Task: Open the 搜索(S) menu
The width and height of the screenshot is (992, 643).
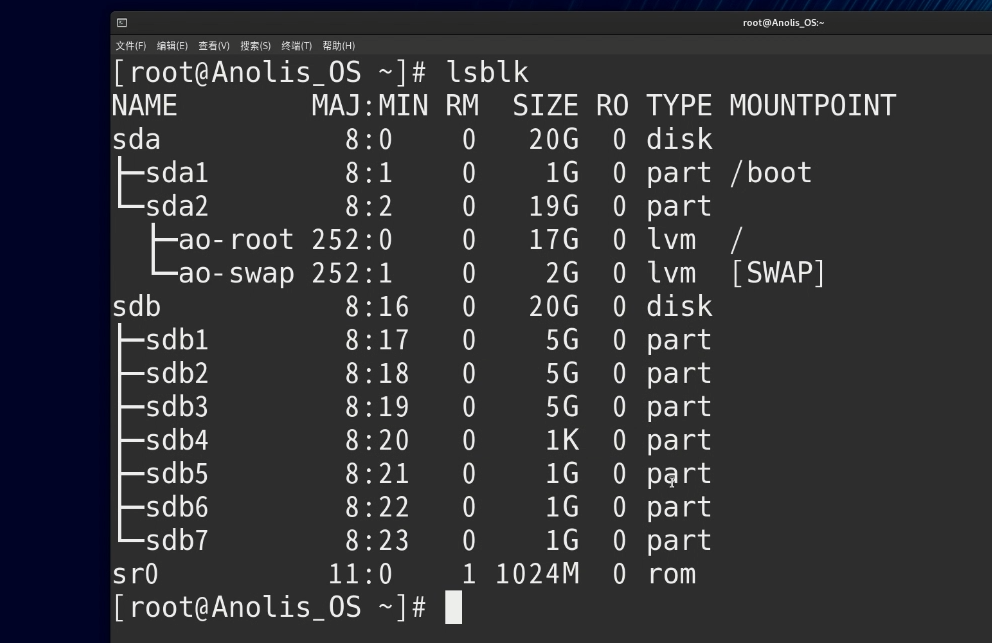Action: (254, 45)
